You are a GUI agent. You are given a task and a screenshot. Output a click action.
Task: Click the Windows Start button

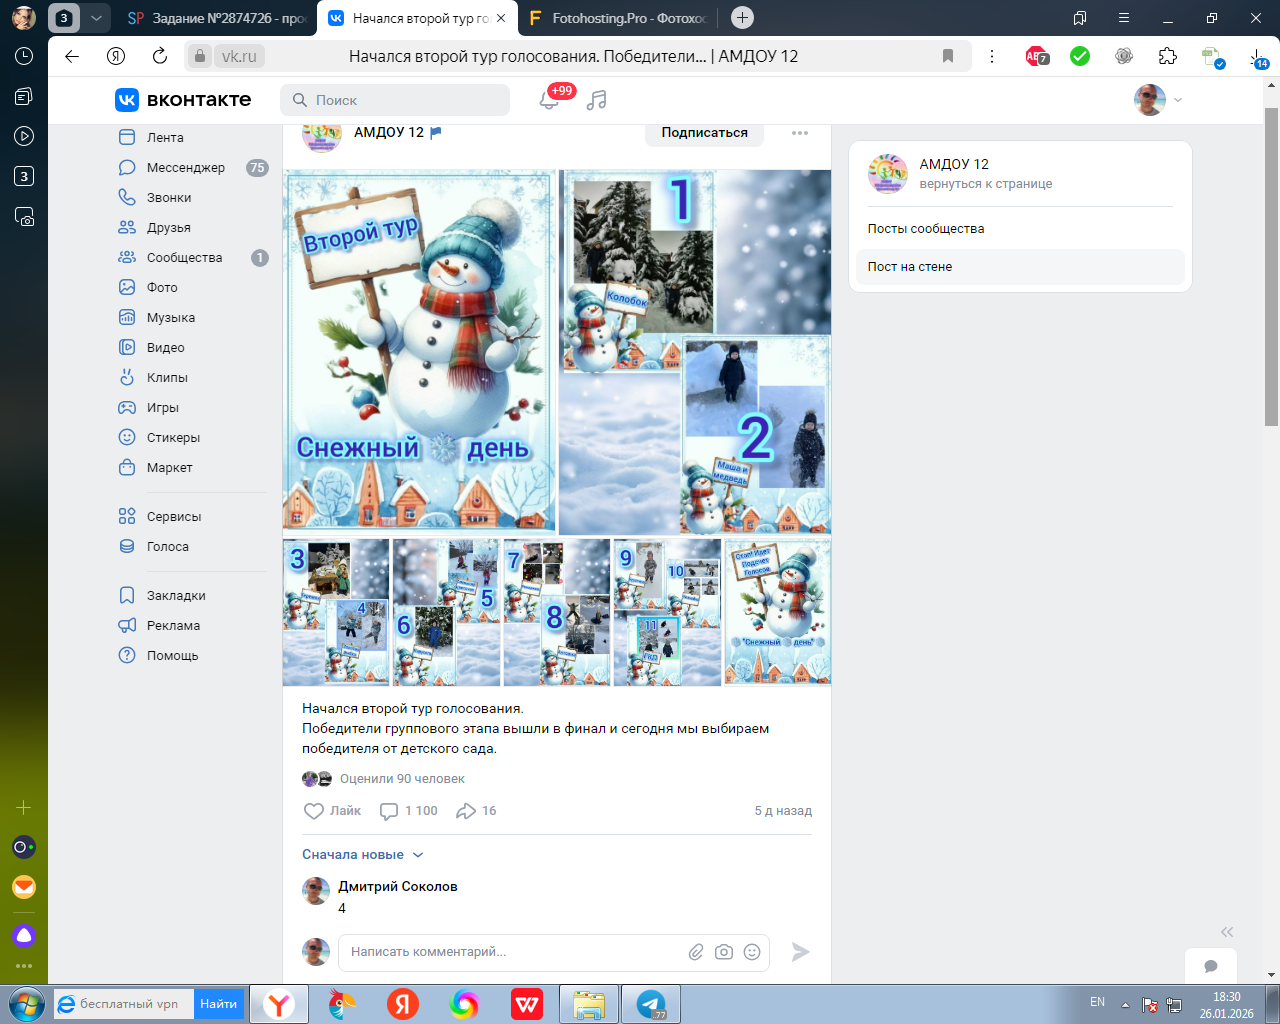(x=26, y=1004)
